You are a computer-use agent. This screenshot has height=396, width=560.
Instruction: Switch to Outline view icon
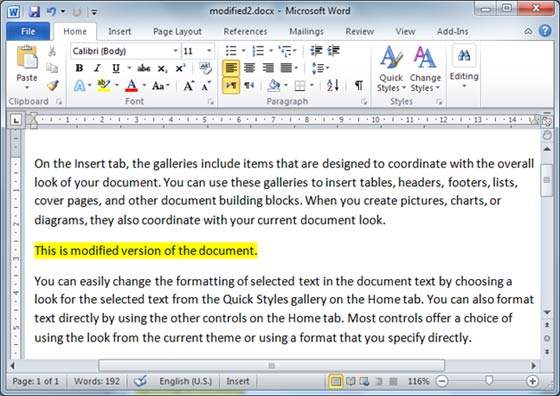point(379,381)
